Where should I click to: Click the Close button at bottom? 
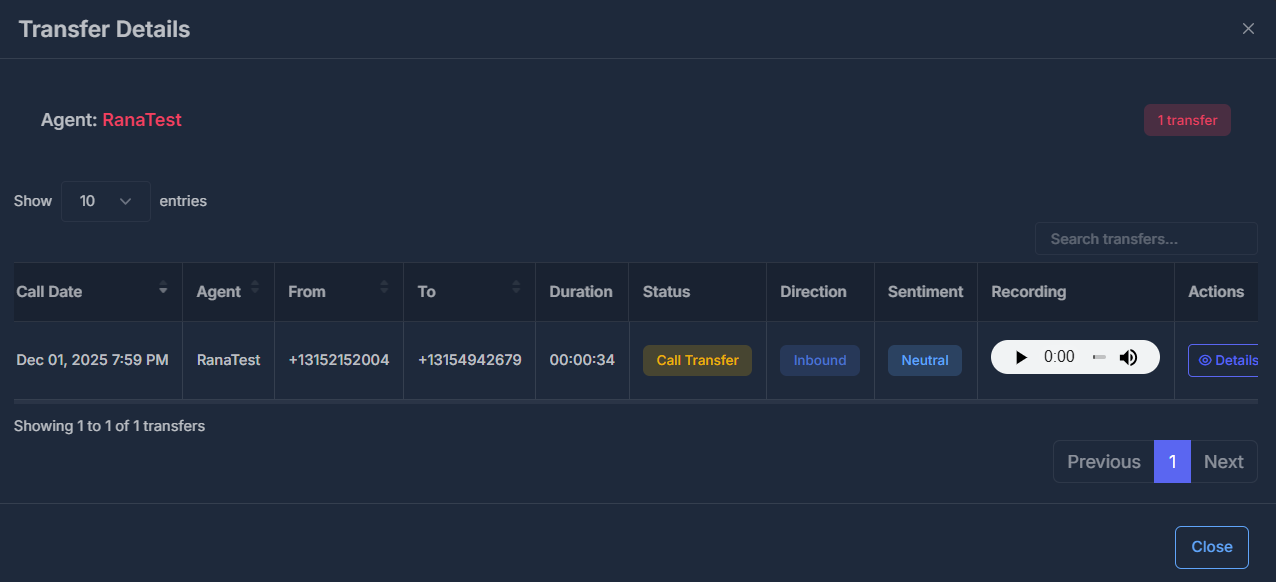1212,547
